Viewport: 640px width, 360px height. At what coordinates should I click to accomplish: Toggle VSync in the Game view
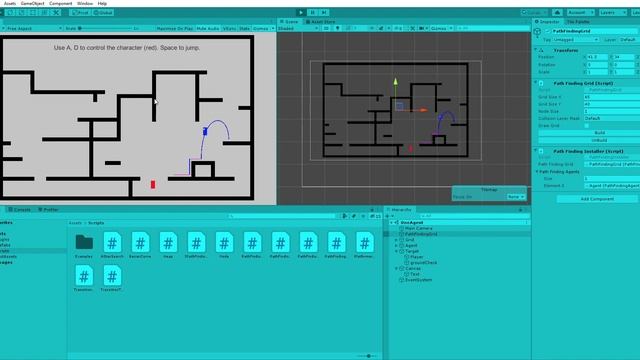tap(229, 29)
